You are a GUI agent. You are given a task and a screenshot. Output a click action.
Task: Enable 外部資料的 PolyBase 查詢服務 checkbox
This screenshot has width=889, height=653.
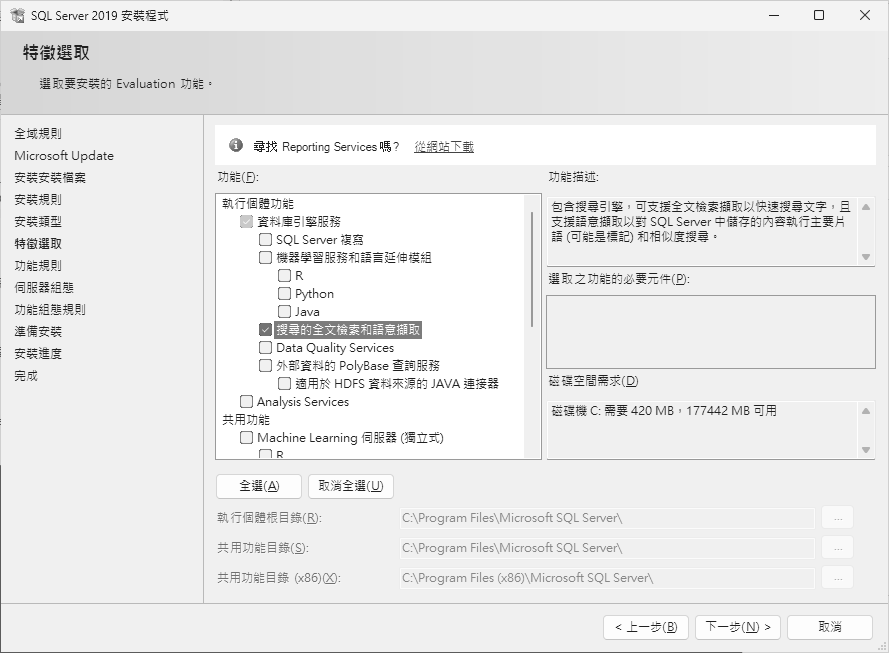pyautogui.click(x=265, y=366)
